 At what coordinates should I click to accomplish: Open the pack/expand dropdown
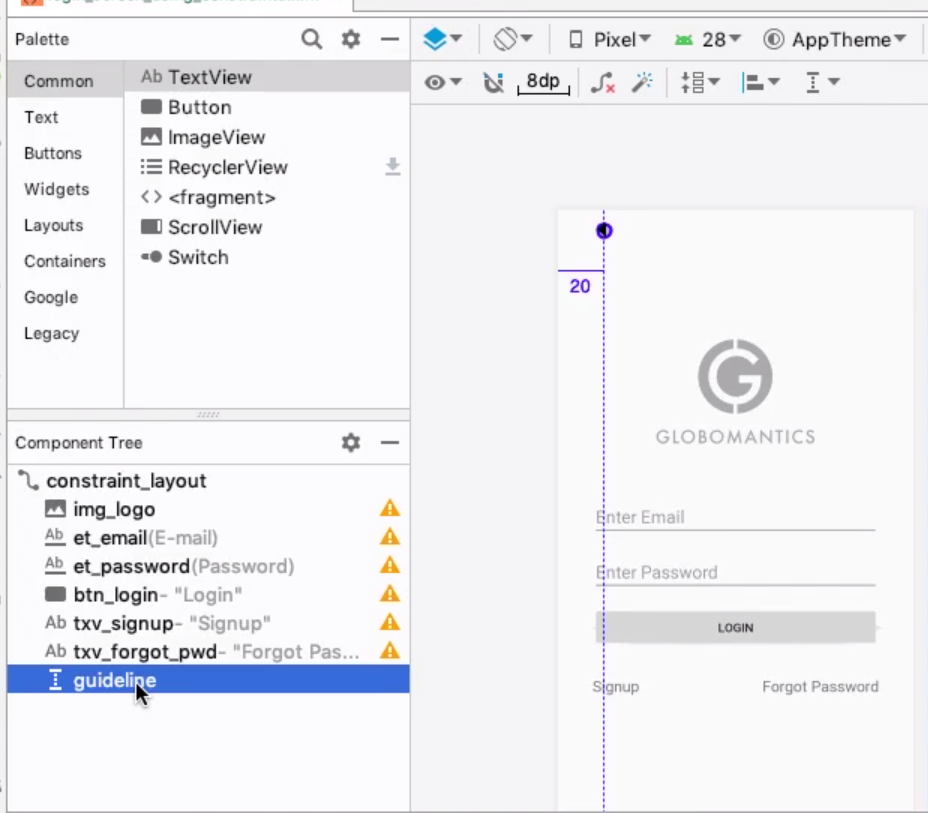point(700,82)
